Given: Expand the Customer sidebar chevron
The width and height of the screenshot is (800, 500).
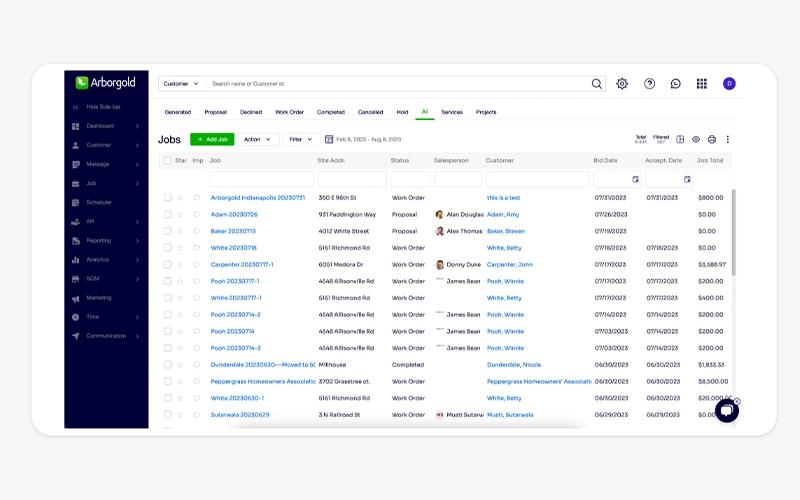Looking at the screenshot, I should pyautogui.click(x=137, y=145).
